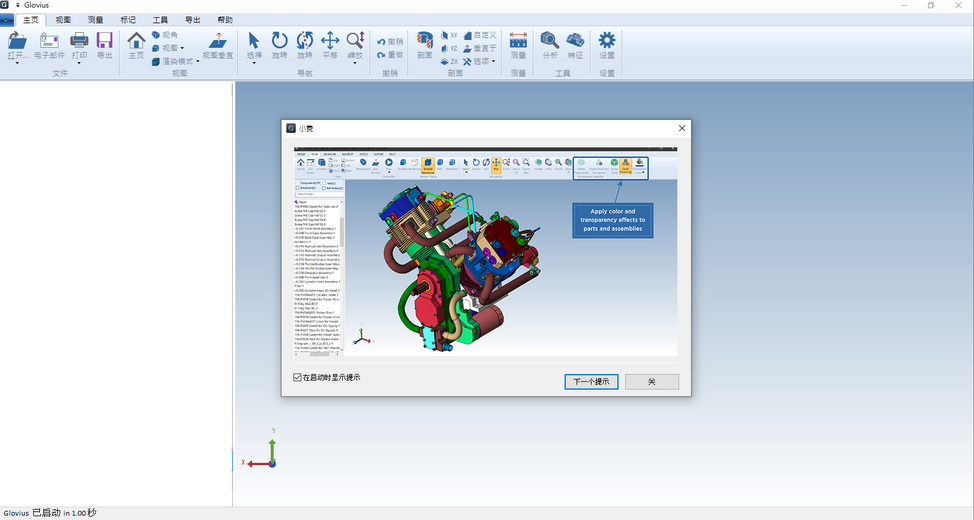Activate the 平移 pan tool

coord(329,41)
